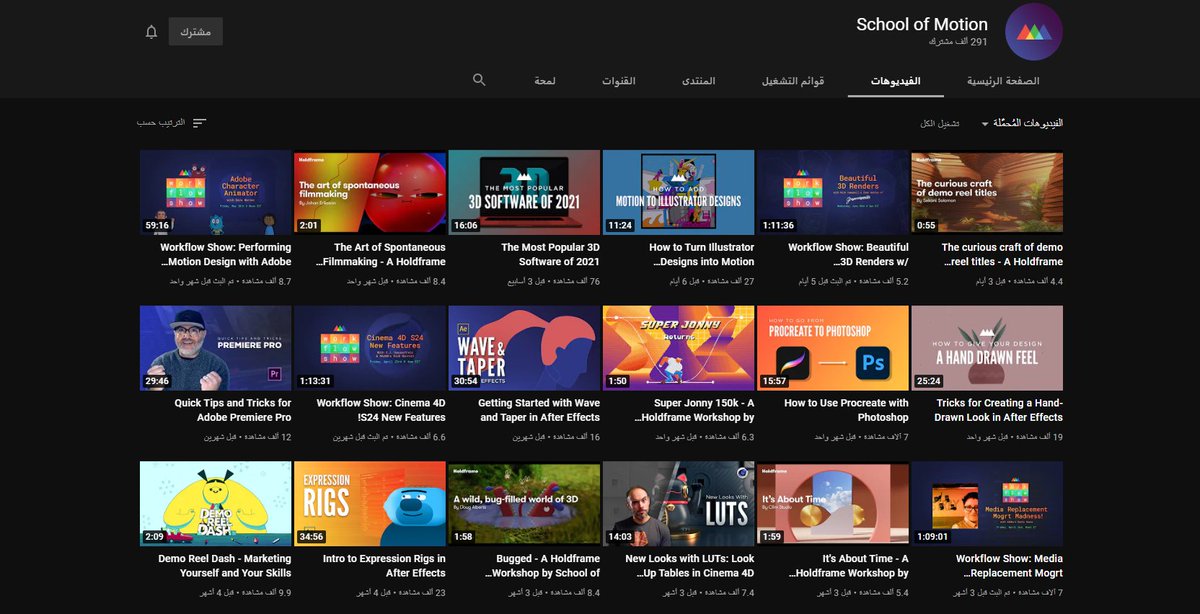
Task: Click title Workflow Show: Performing Motion Design
Action: tap(225, 254)
